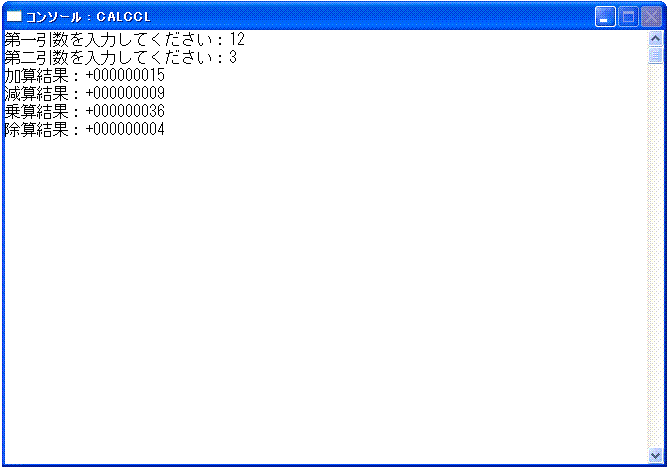Screen dimensions: 668x468
Task: Click the scrollbar up arrow
Action: coord(655,39)
